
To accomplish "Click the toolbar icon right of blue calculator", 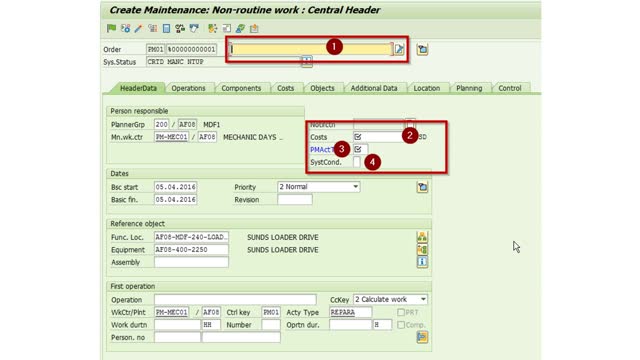I will 180,28.
